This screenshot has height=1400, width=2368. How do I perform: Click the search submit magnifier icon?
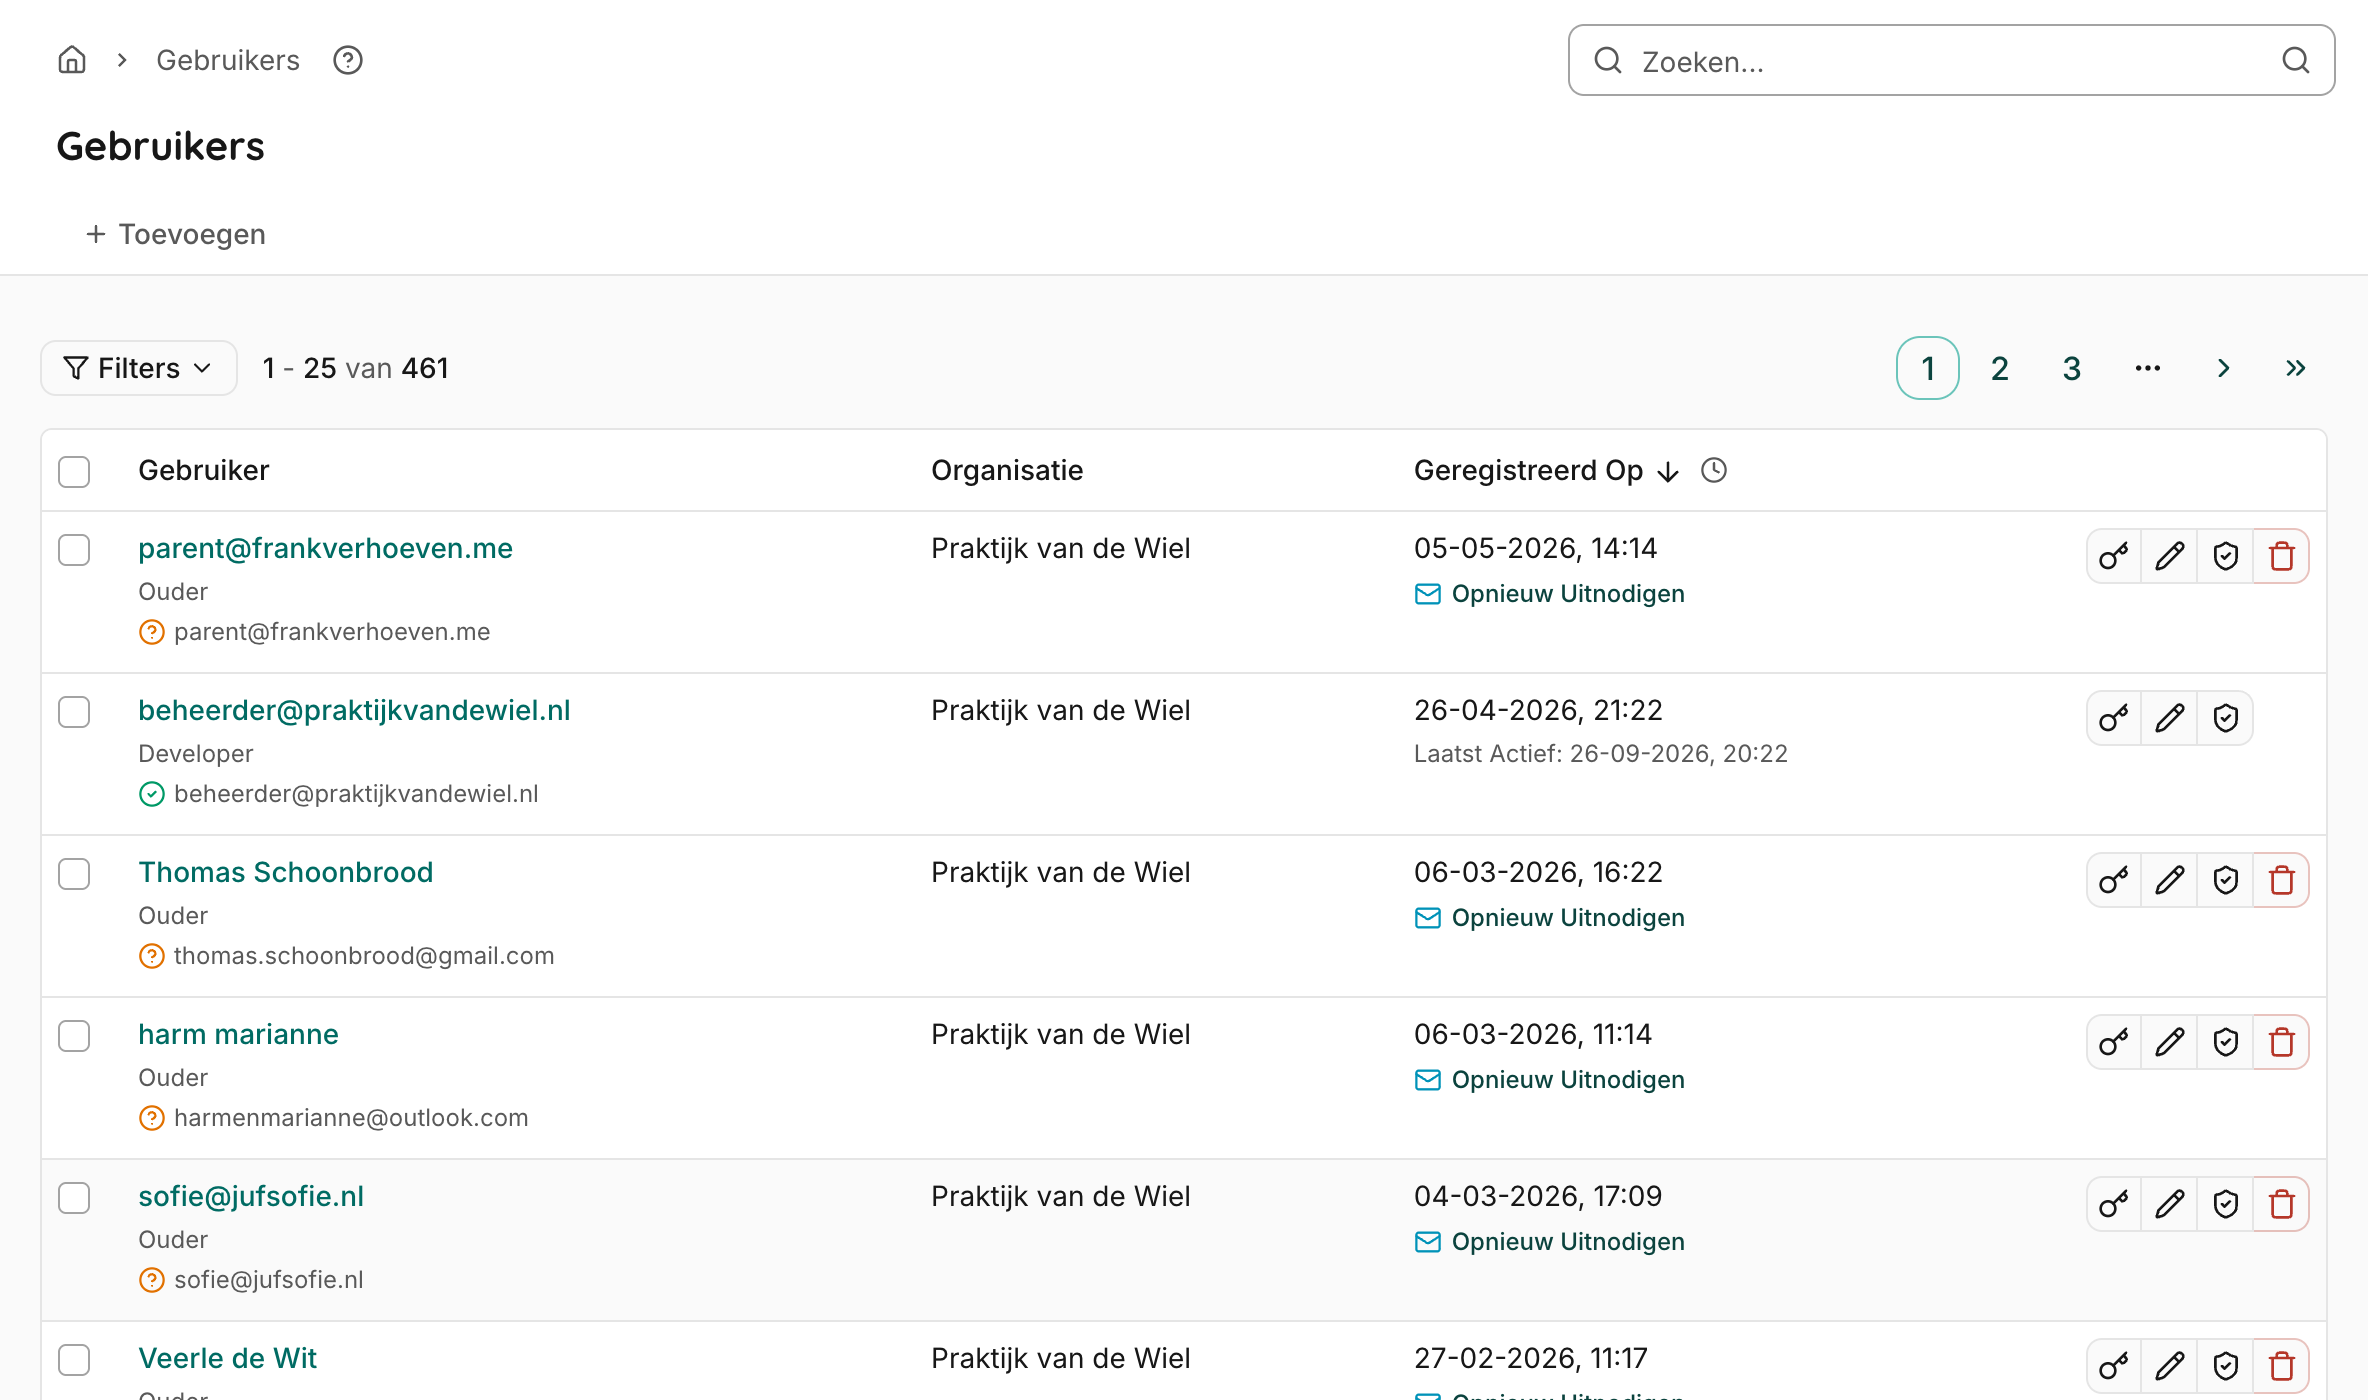[x=2296, y=61]
